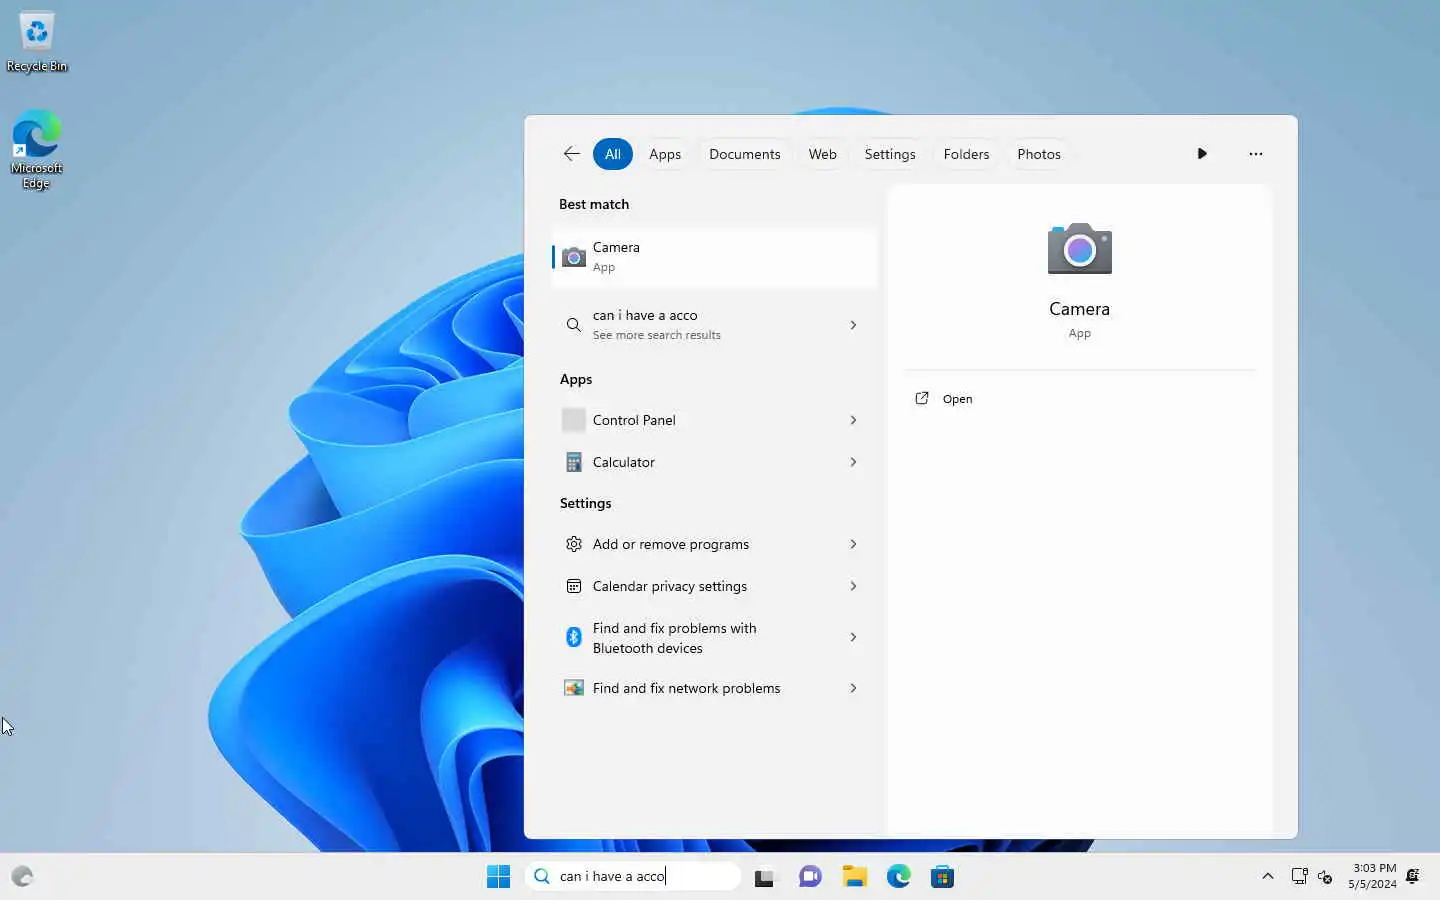1440x900 pixels.
Task: Show hidden system tray icons
Action: pos(1267,876)
